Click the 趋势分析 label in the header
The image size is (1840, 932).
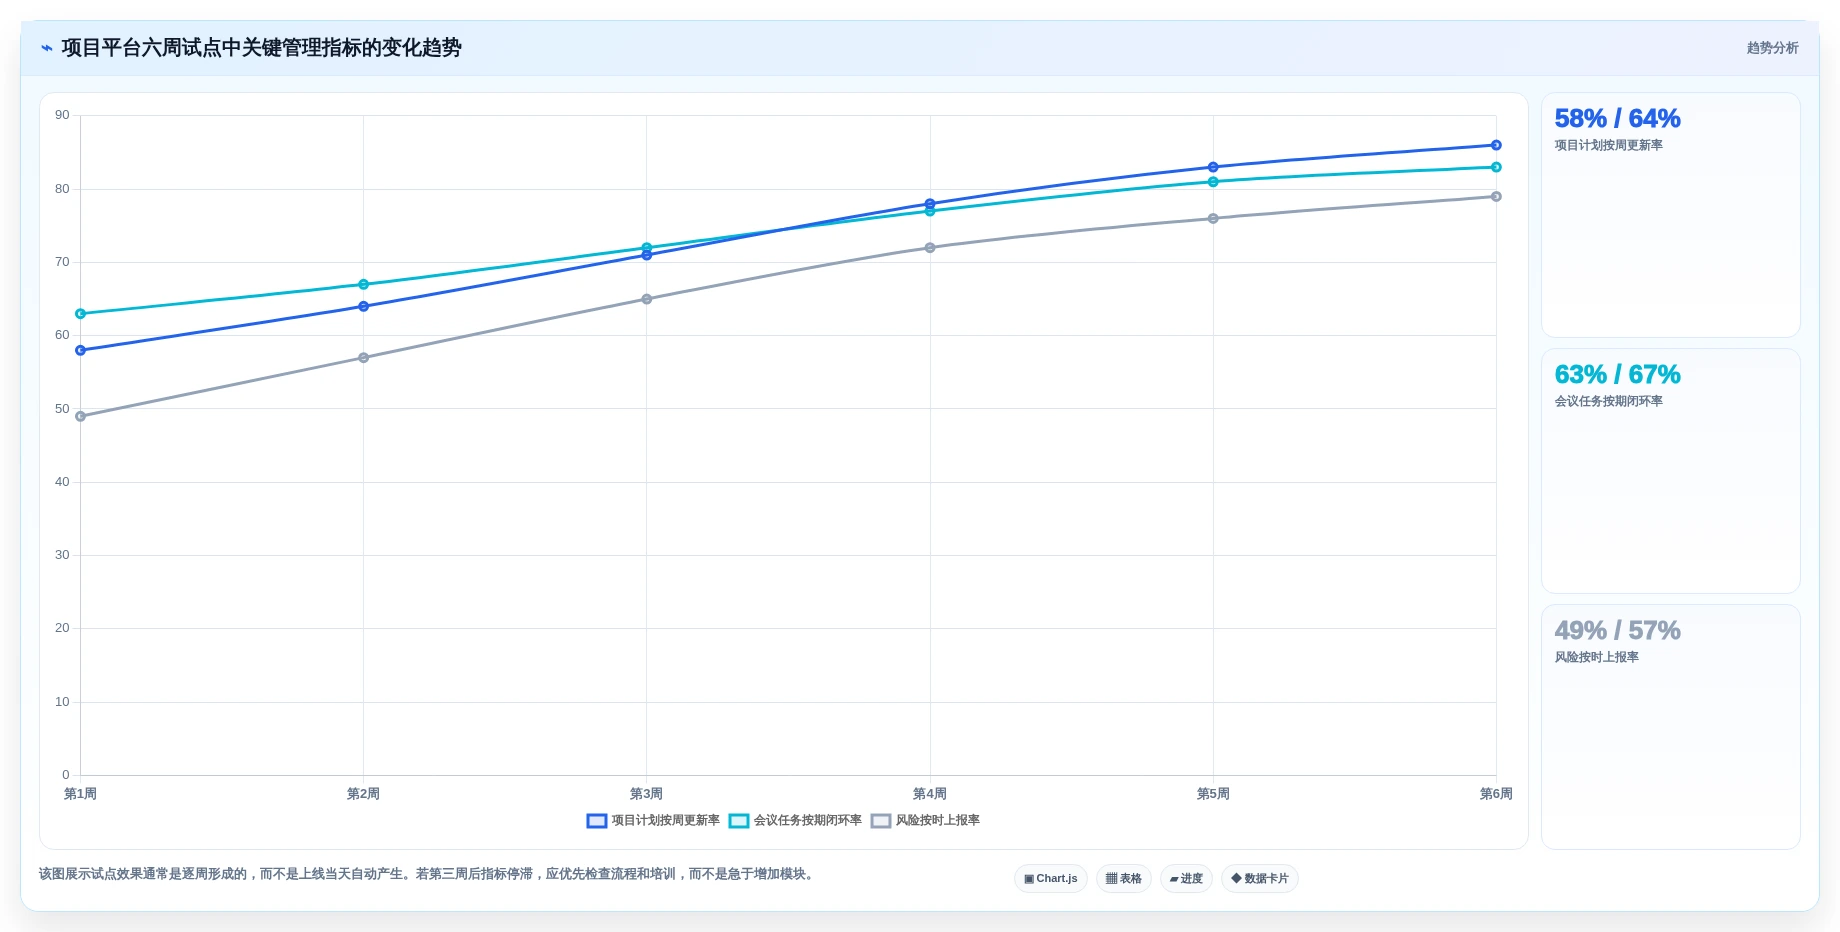[x=1772, y=48]
